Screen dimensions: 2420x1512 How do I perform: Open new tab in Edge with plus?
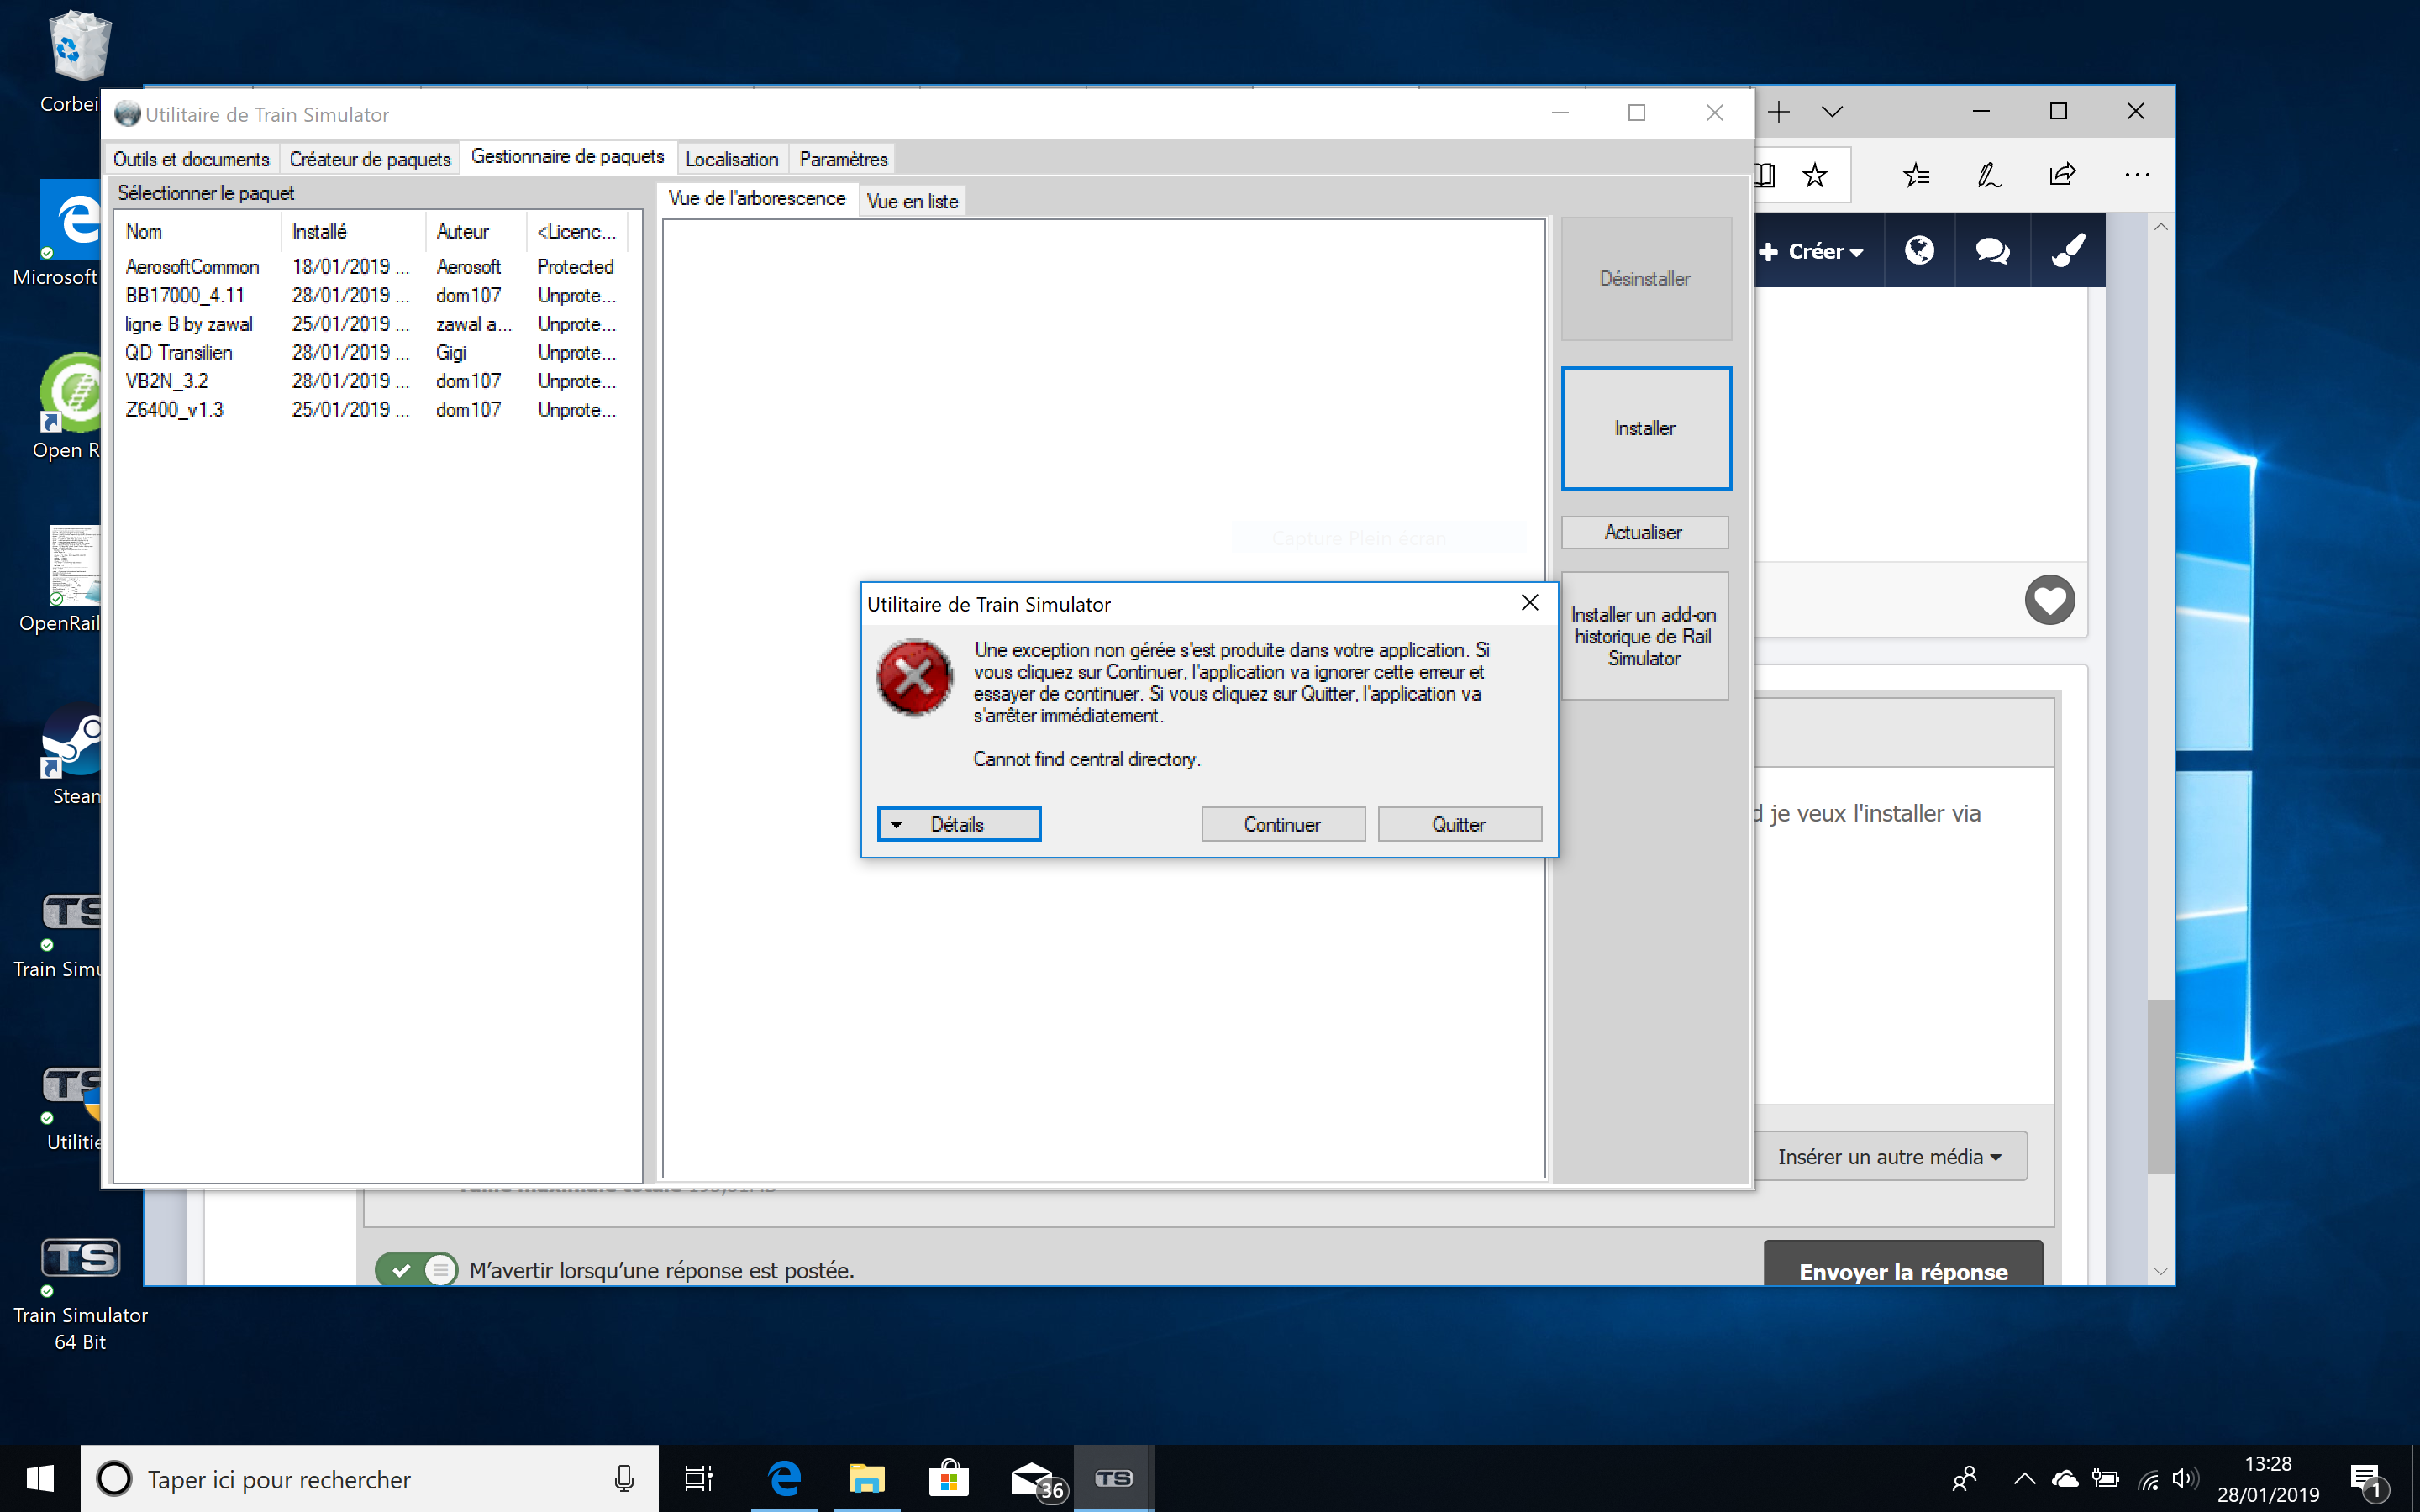(x=1779, y=112)
